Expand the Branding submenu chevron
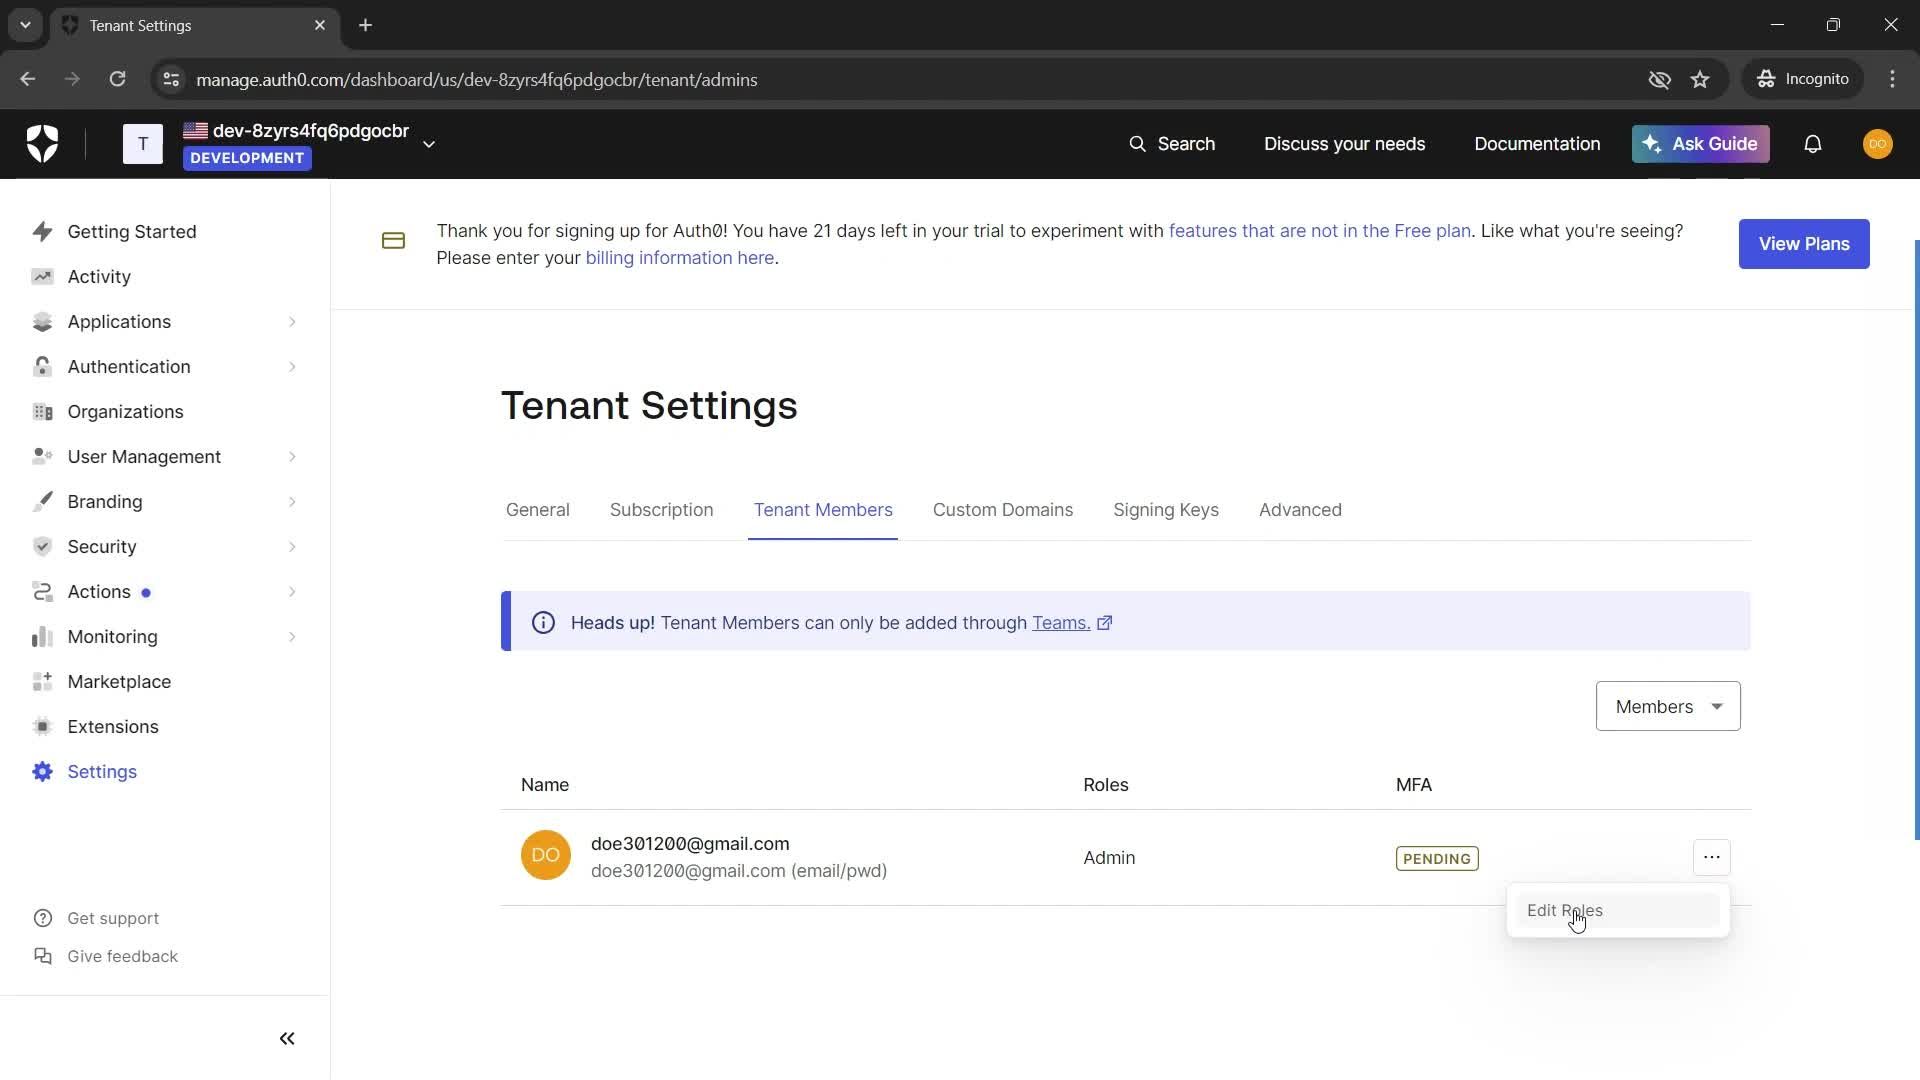Viewport: 1920px width, 1080px height. pos(292,502)
